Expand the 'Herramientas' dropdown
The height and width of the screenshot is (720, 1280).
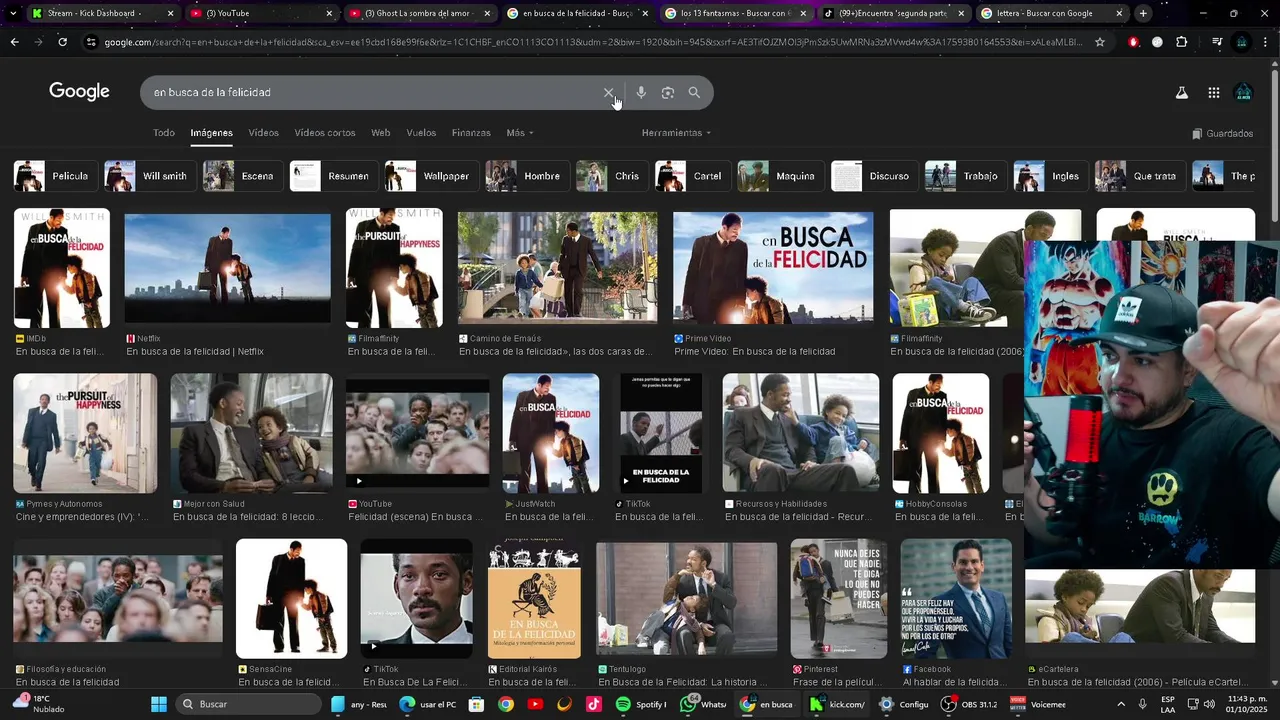(x=677, y=133)
